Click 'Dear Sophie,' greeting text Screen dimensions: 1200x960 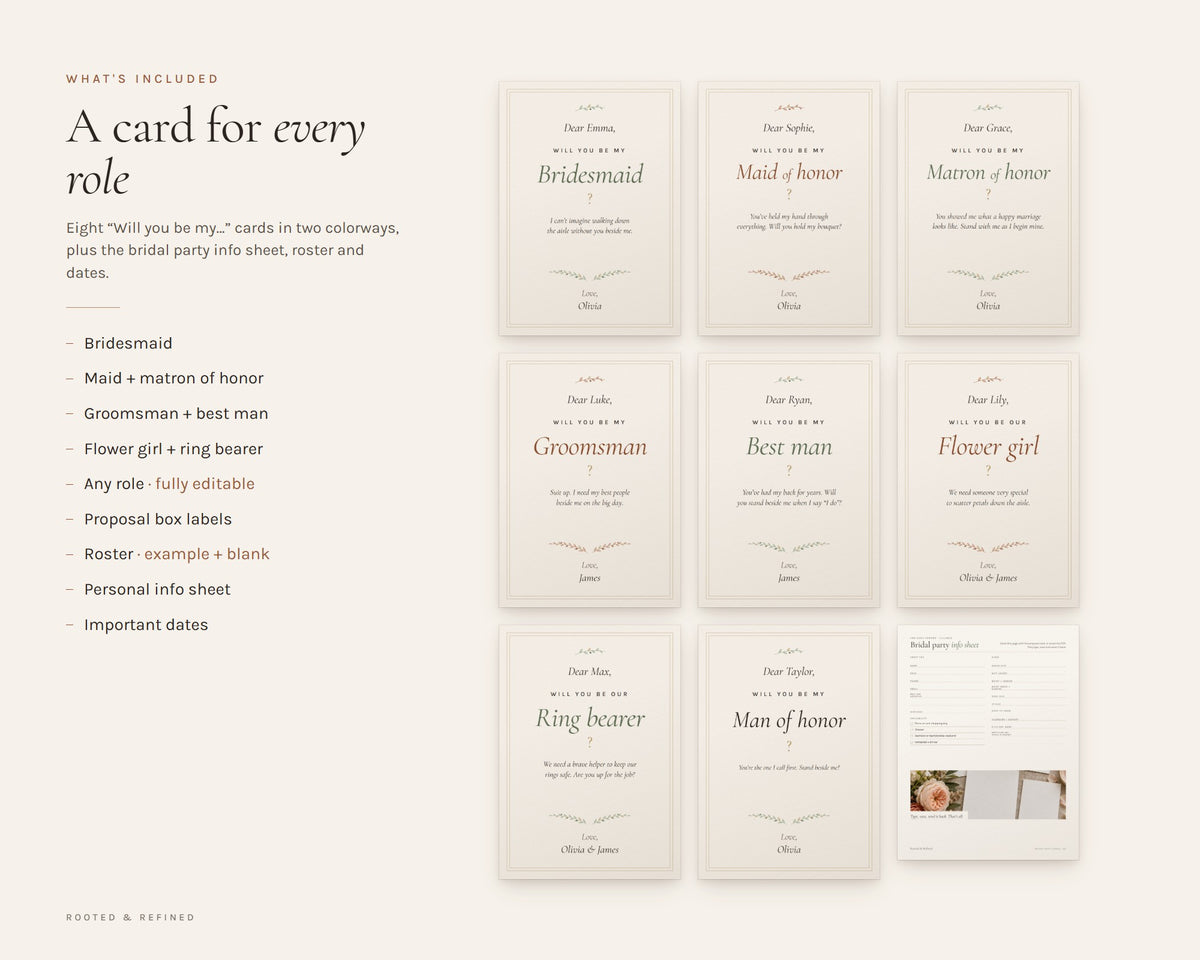789,128
